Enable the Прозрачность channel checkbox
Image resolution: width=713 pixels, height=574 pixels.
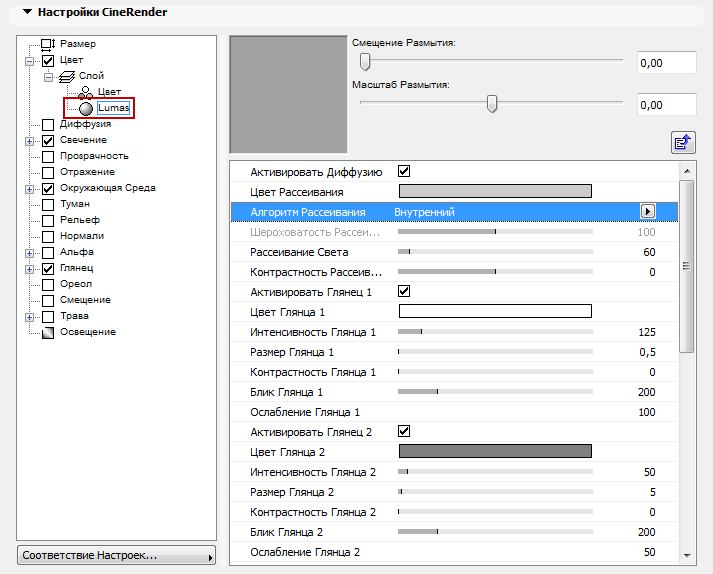pos(48,156)
